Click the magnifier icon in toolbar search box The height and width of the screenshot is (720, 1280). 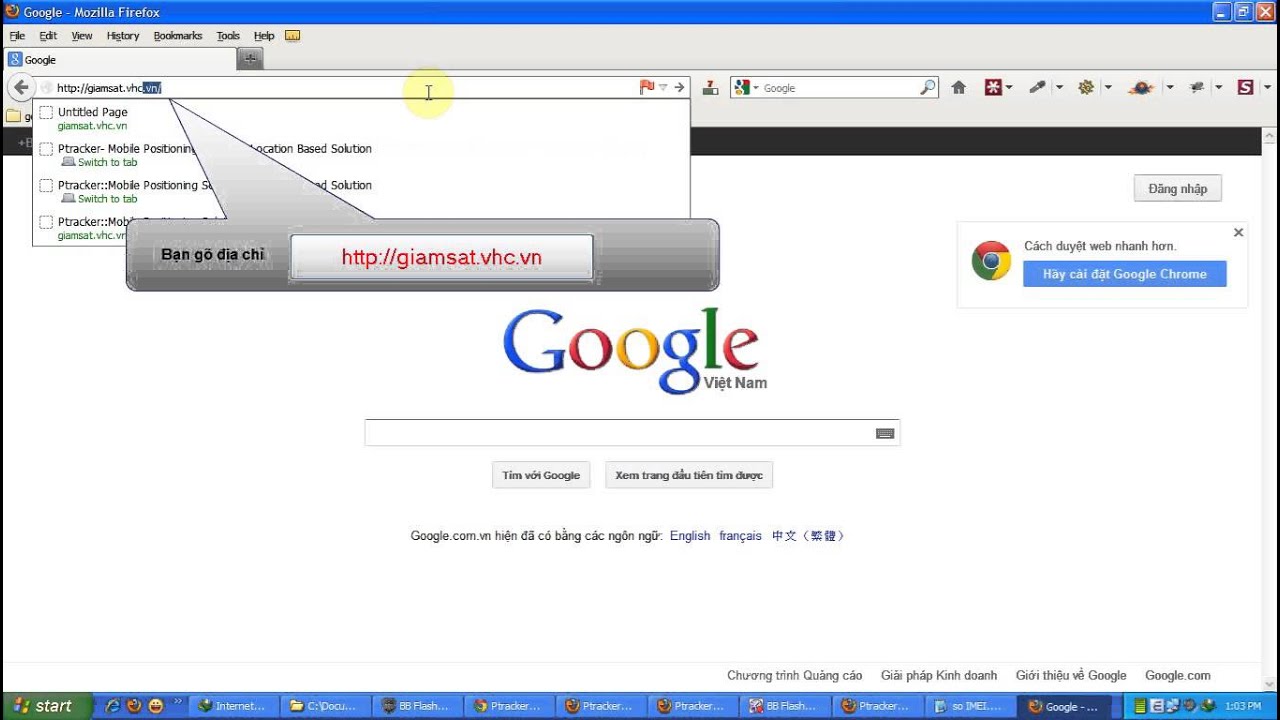[927, 88]
